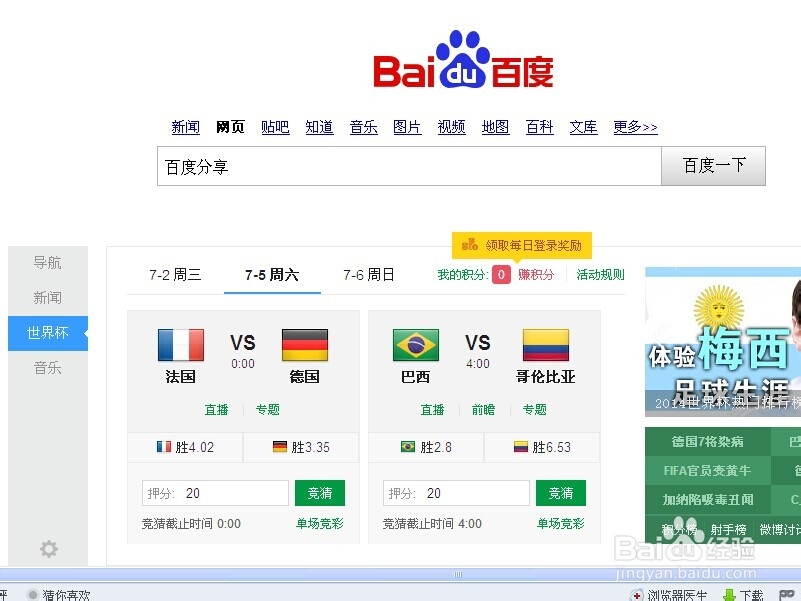Open the settings gear in the left sidebar

[x=47, y=548]
